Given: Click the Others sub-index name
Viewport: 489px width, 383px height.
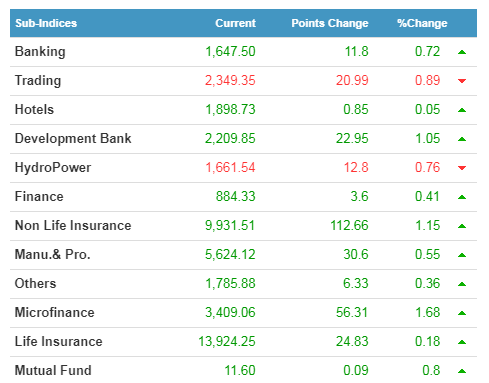Looking at the screenshot, I should [35, 284].
